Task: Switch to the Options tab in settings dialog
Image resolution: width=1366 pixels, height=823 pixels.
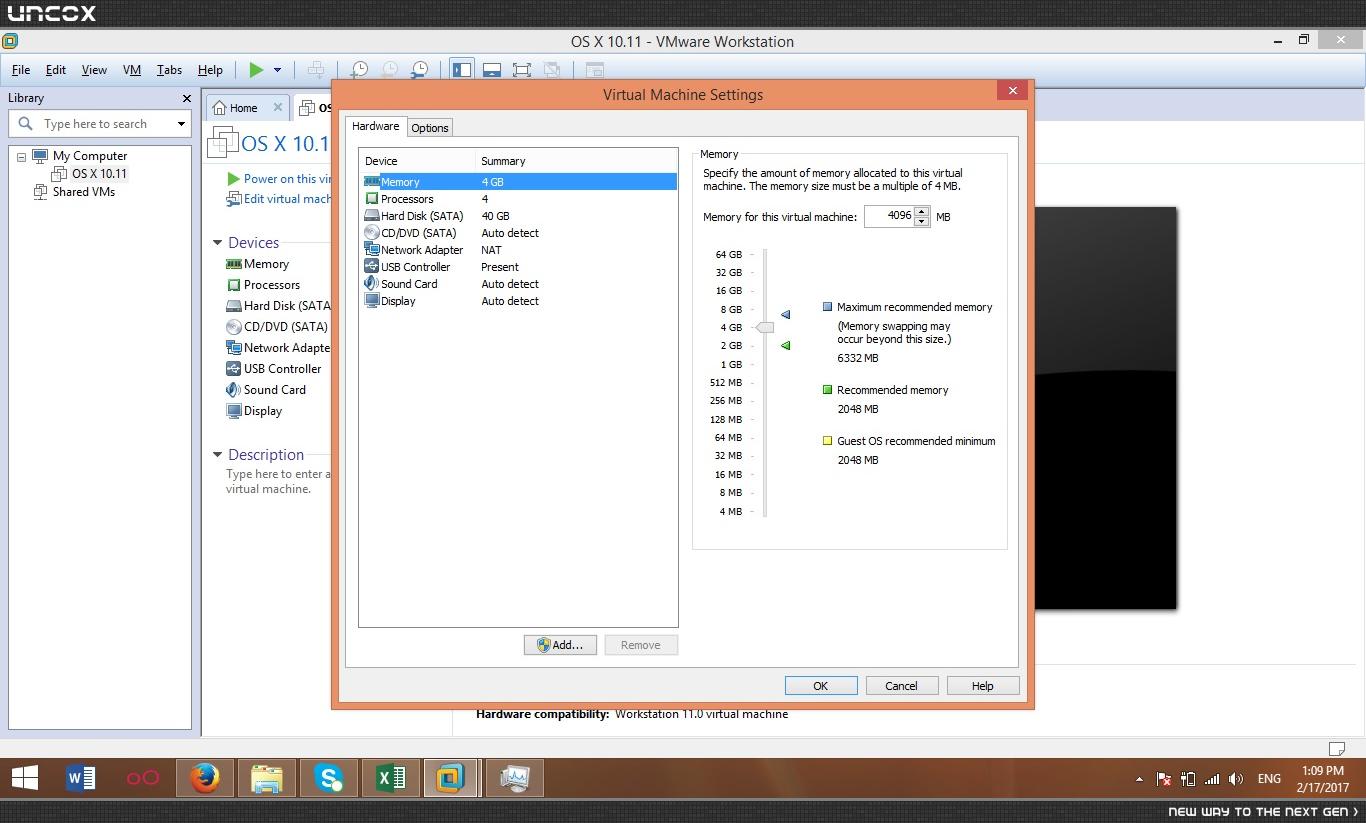Action: click(430, 128)
